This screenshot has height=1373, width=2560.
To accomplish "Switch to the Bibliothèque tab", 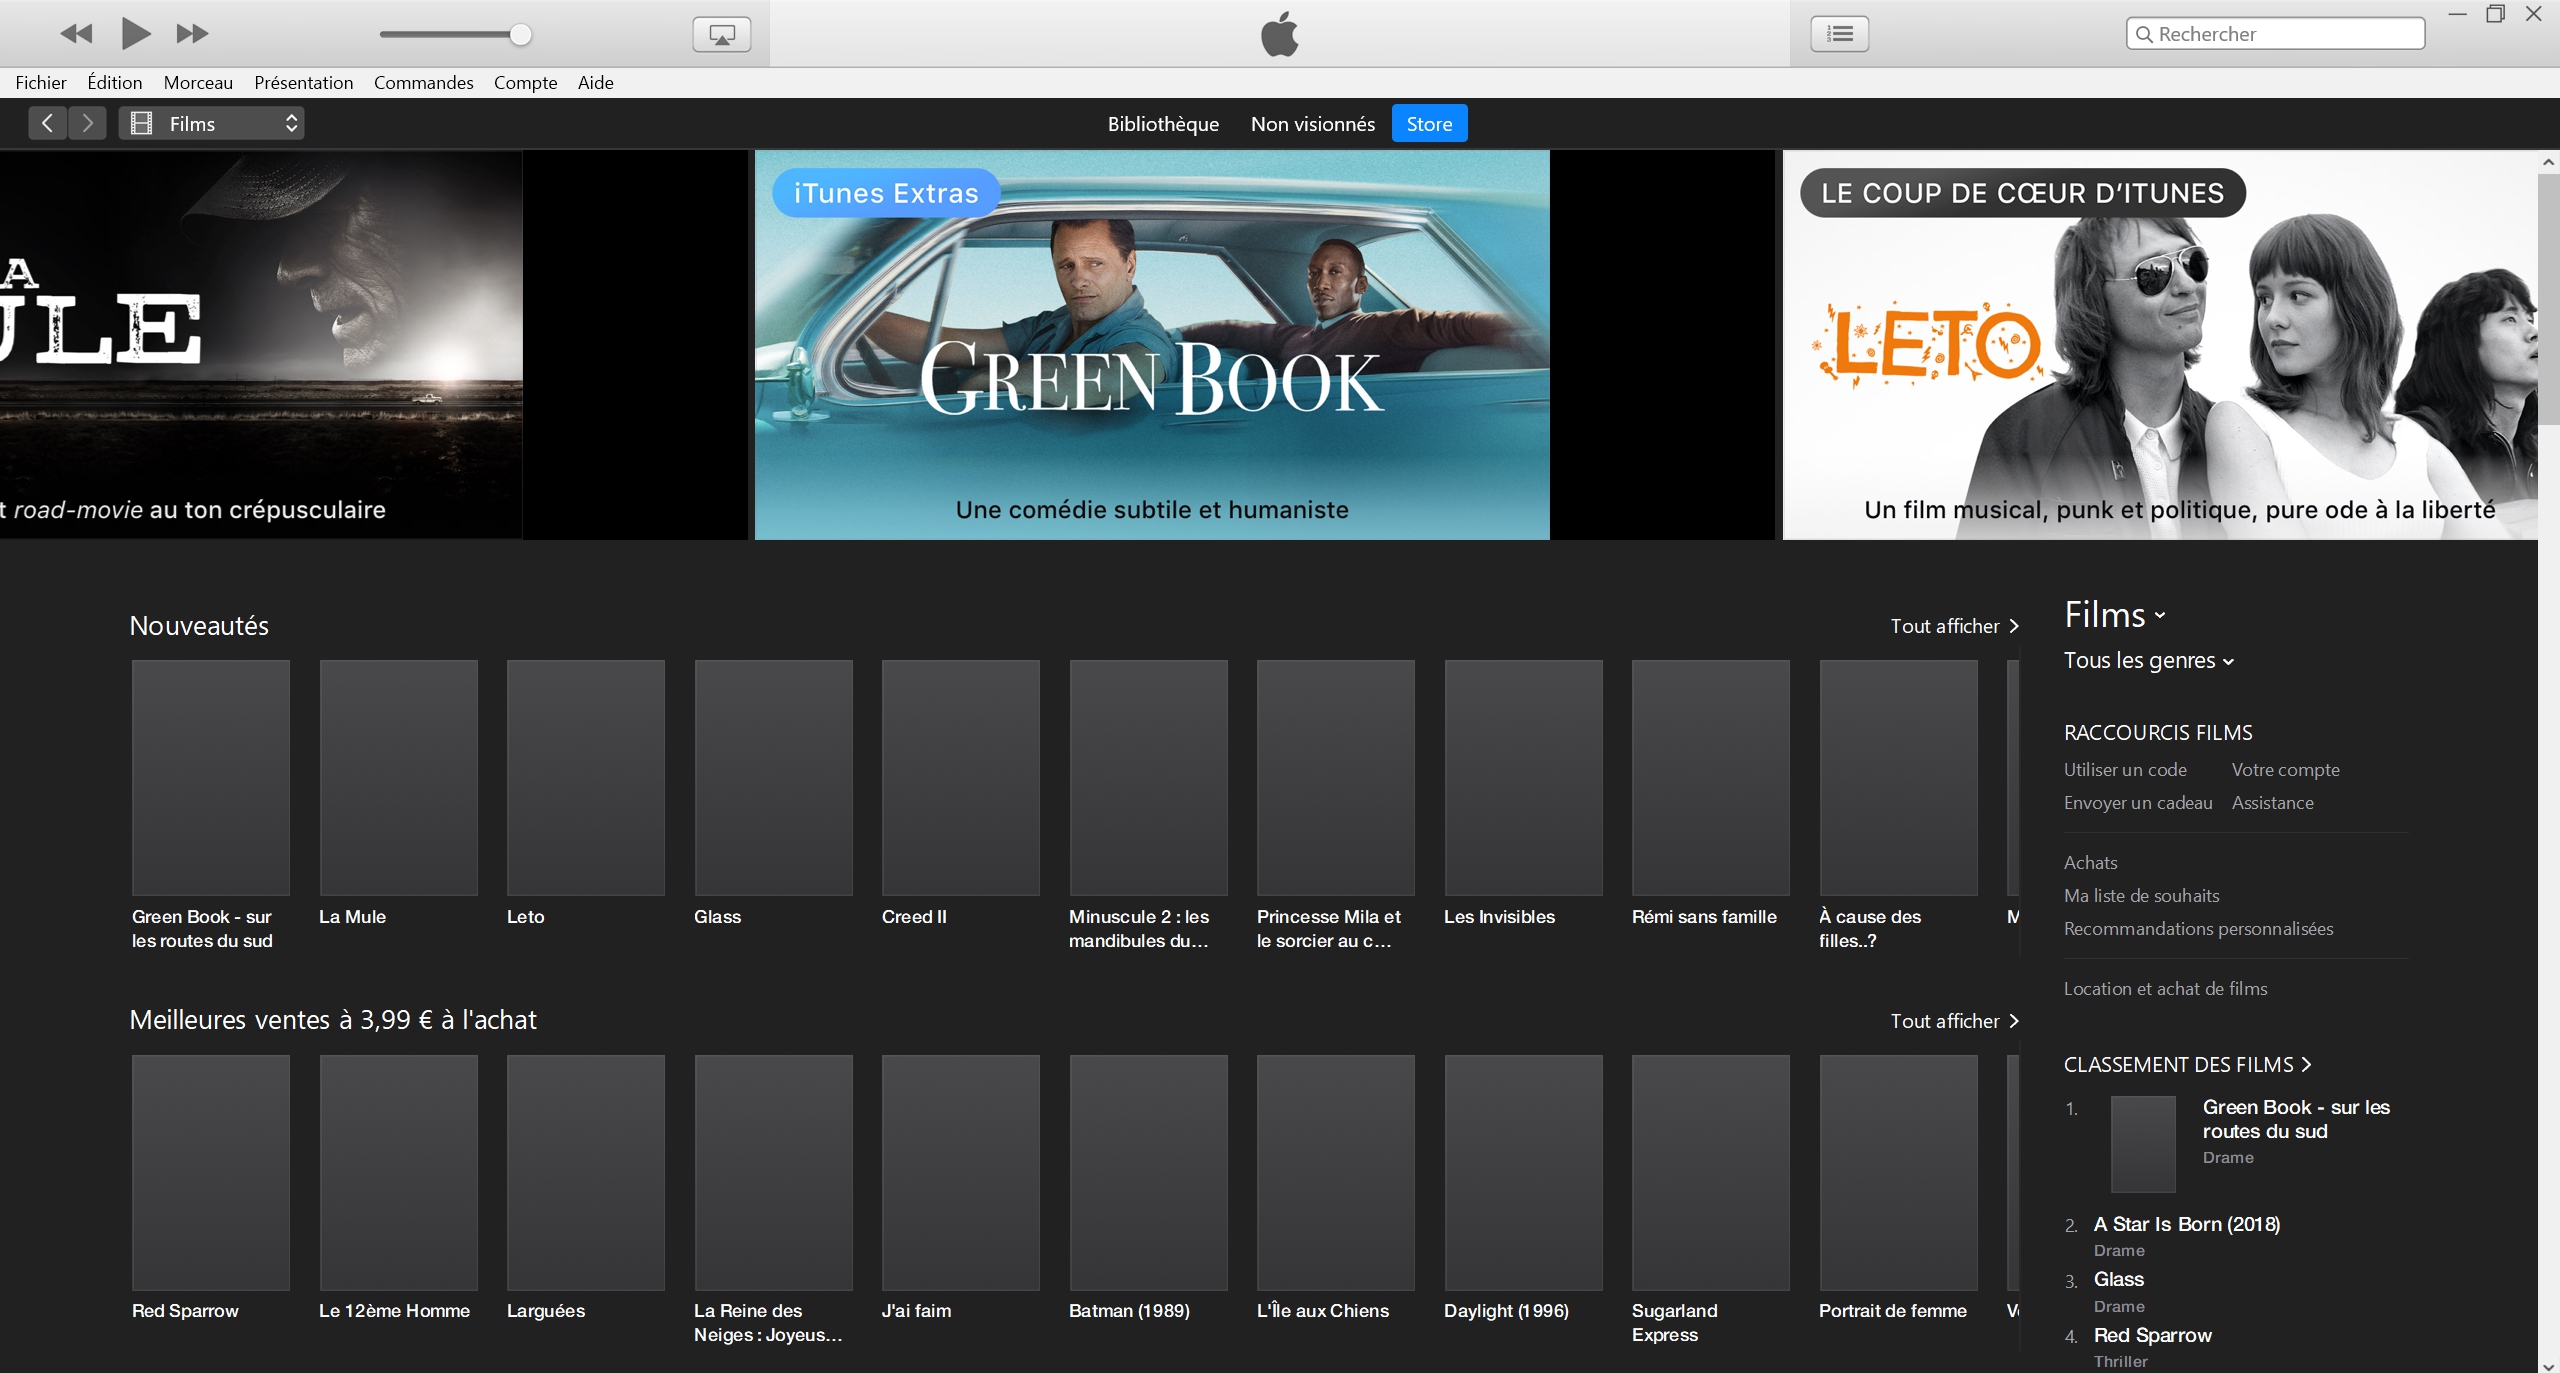I will (1163, 124).
